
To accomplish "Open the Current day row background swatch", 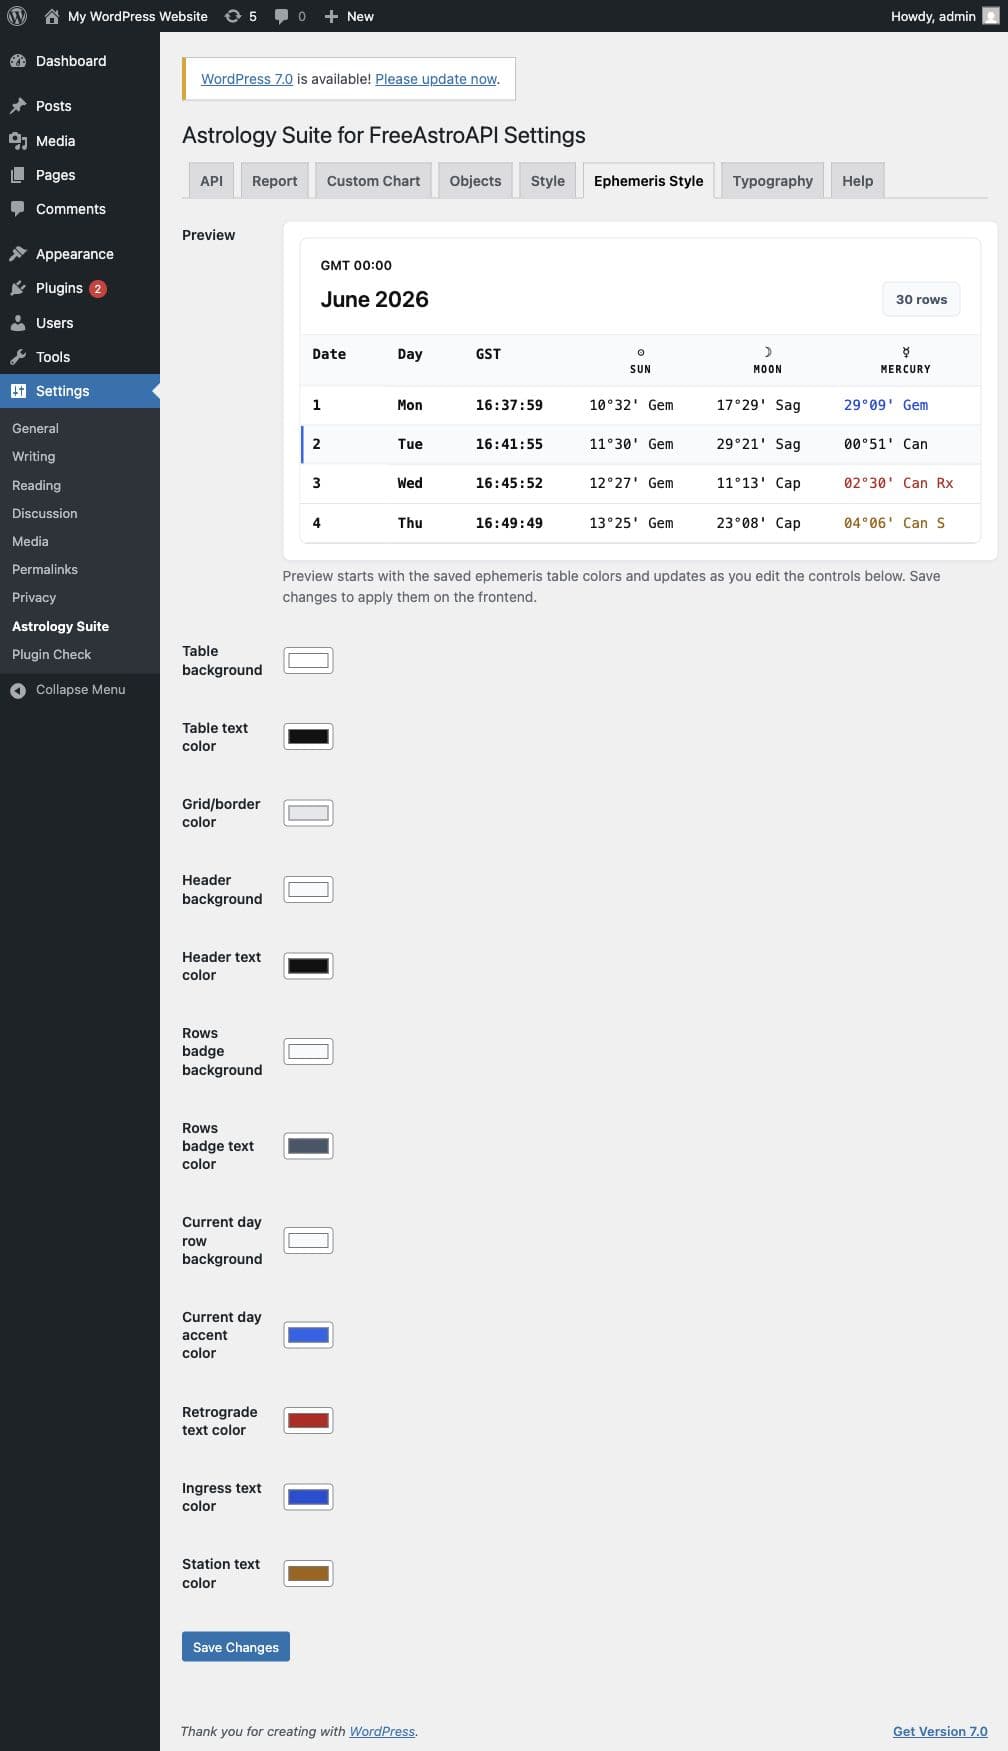I will click(308, 1241).
